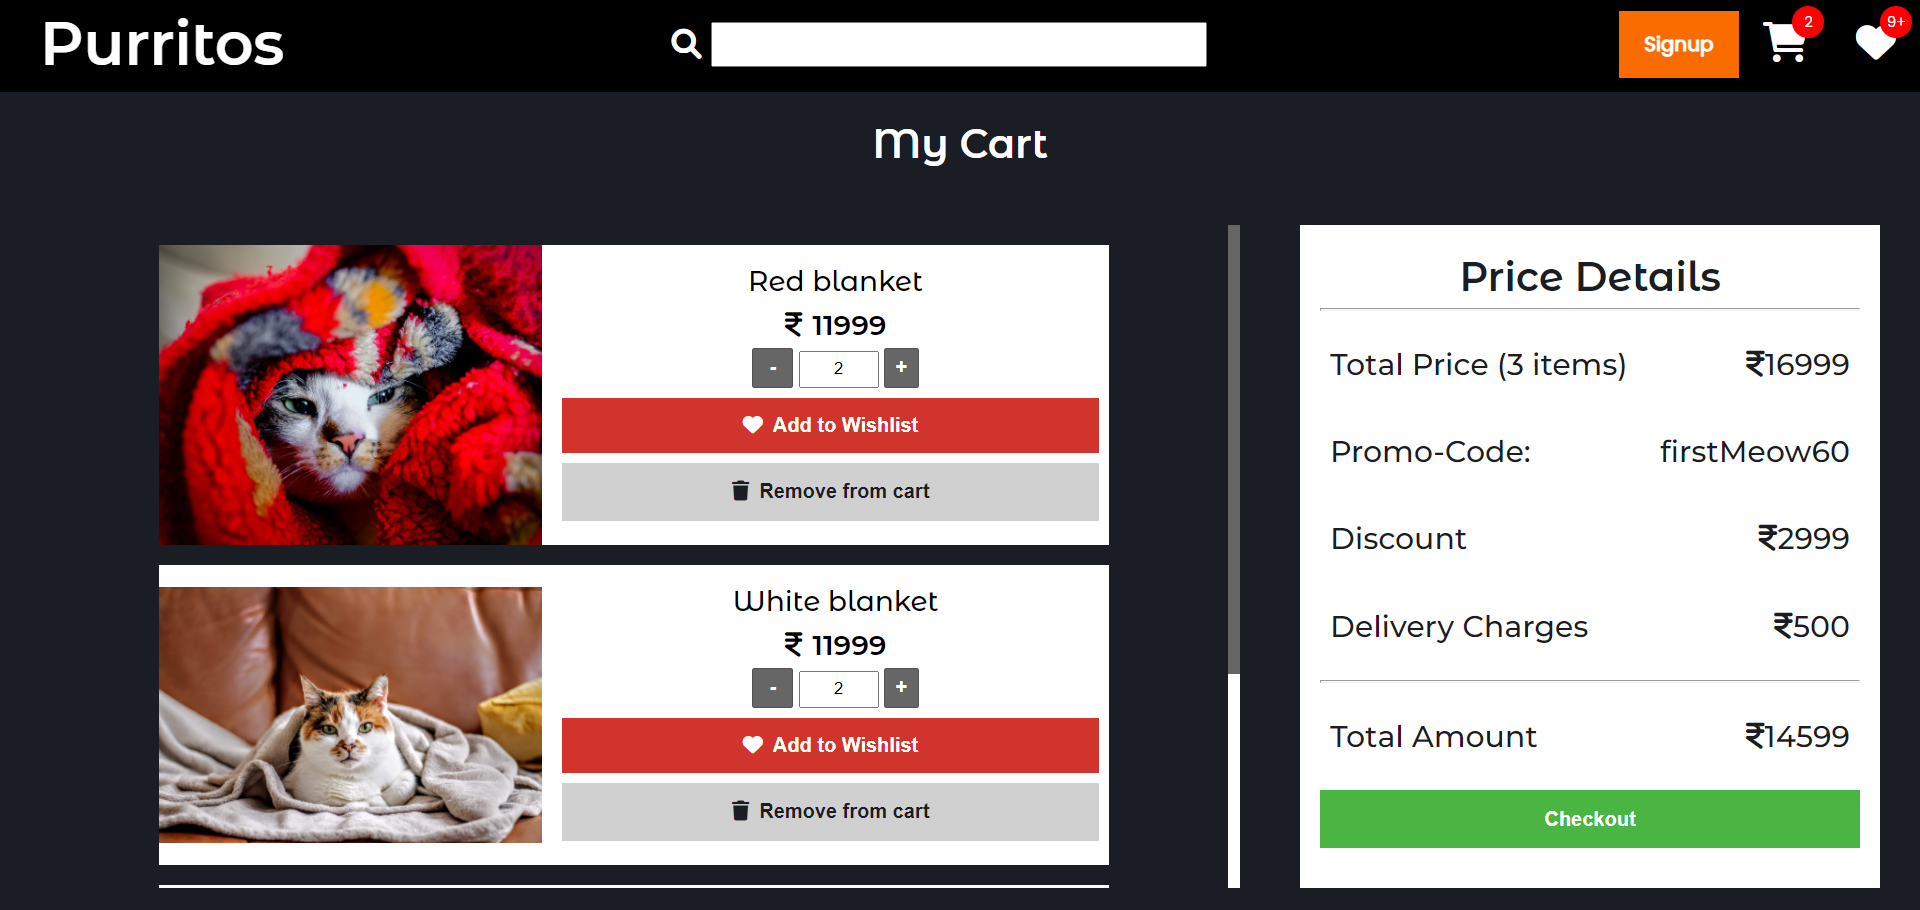Increase Red blanket quantity with plus stepper

click(901, 368)
